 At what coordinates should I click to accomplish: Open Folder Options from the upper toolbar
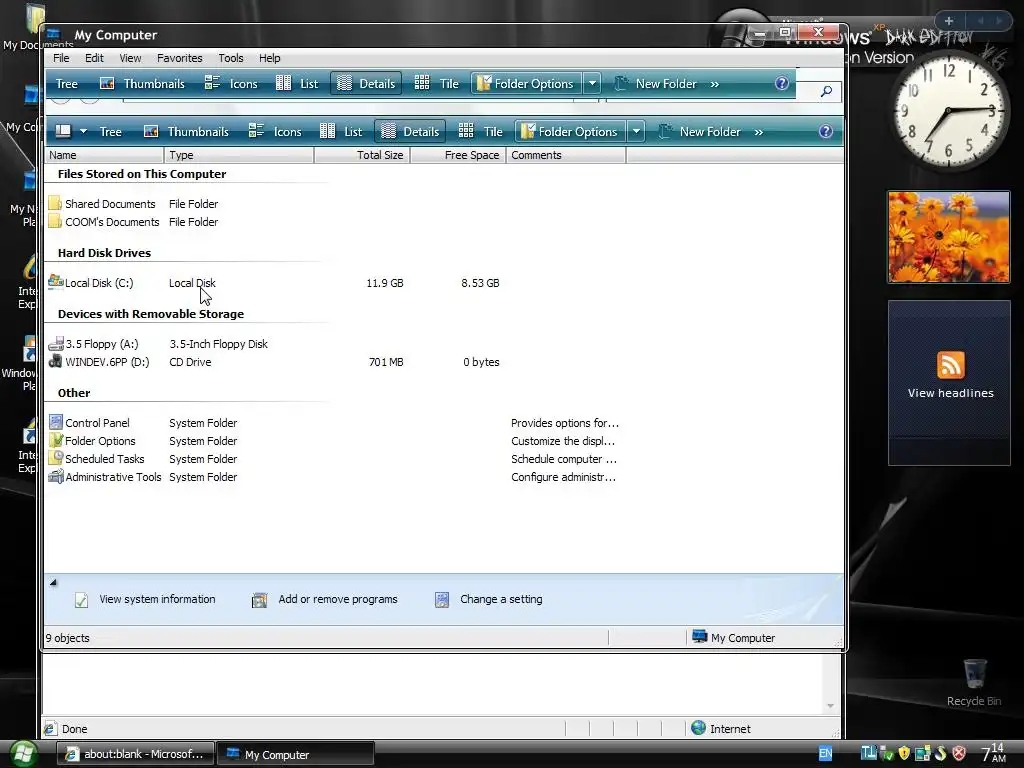[526, 84]
